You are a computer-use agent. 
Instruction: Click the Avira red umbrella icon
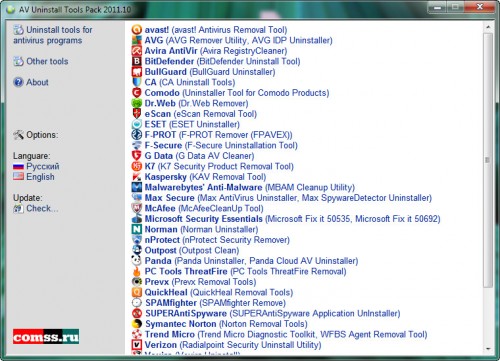point(137,51)
